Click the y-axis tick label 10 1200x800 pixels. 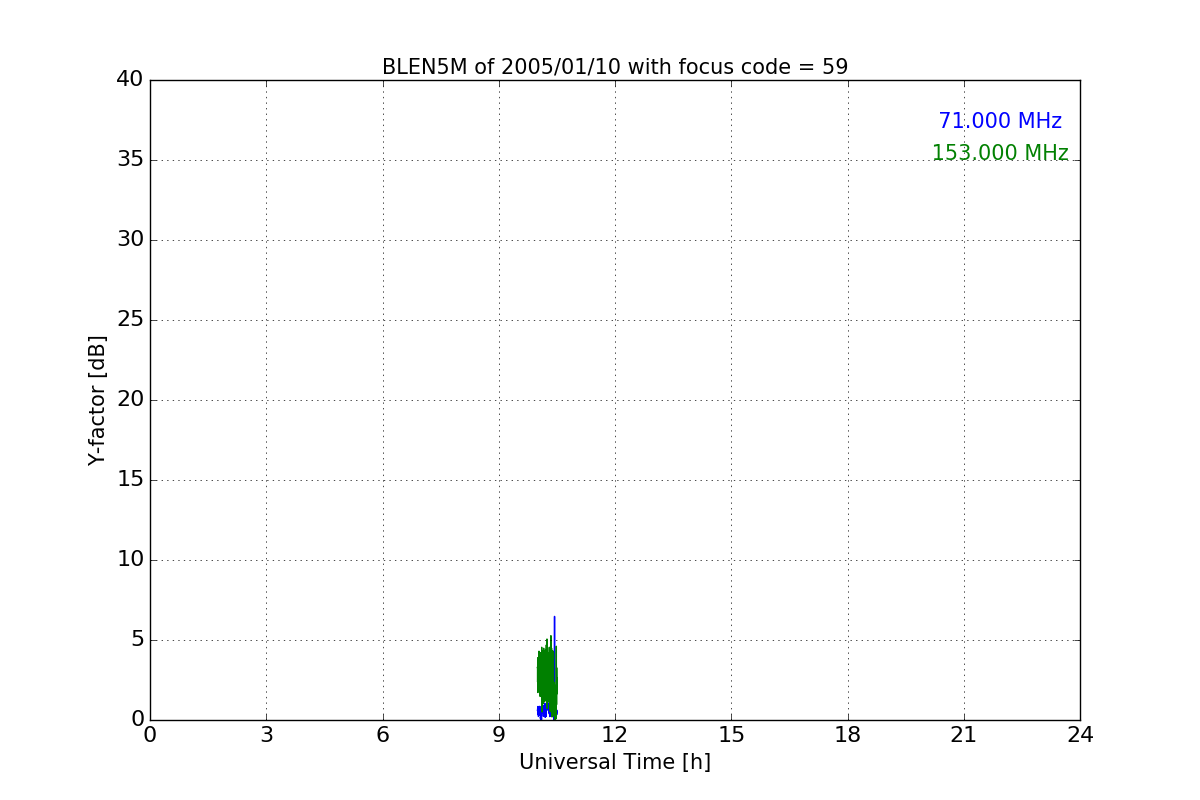[x=130, y=560]
